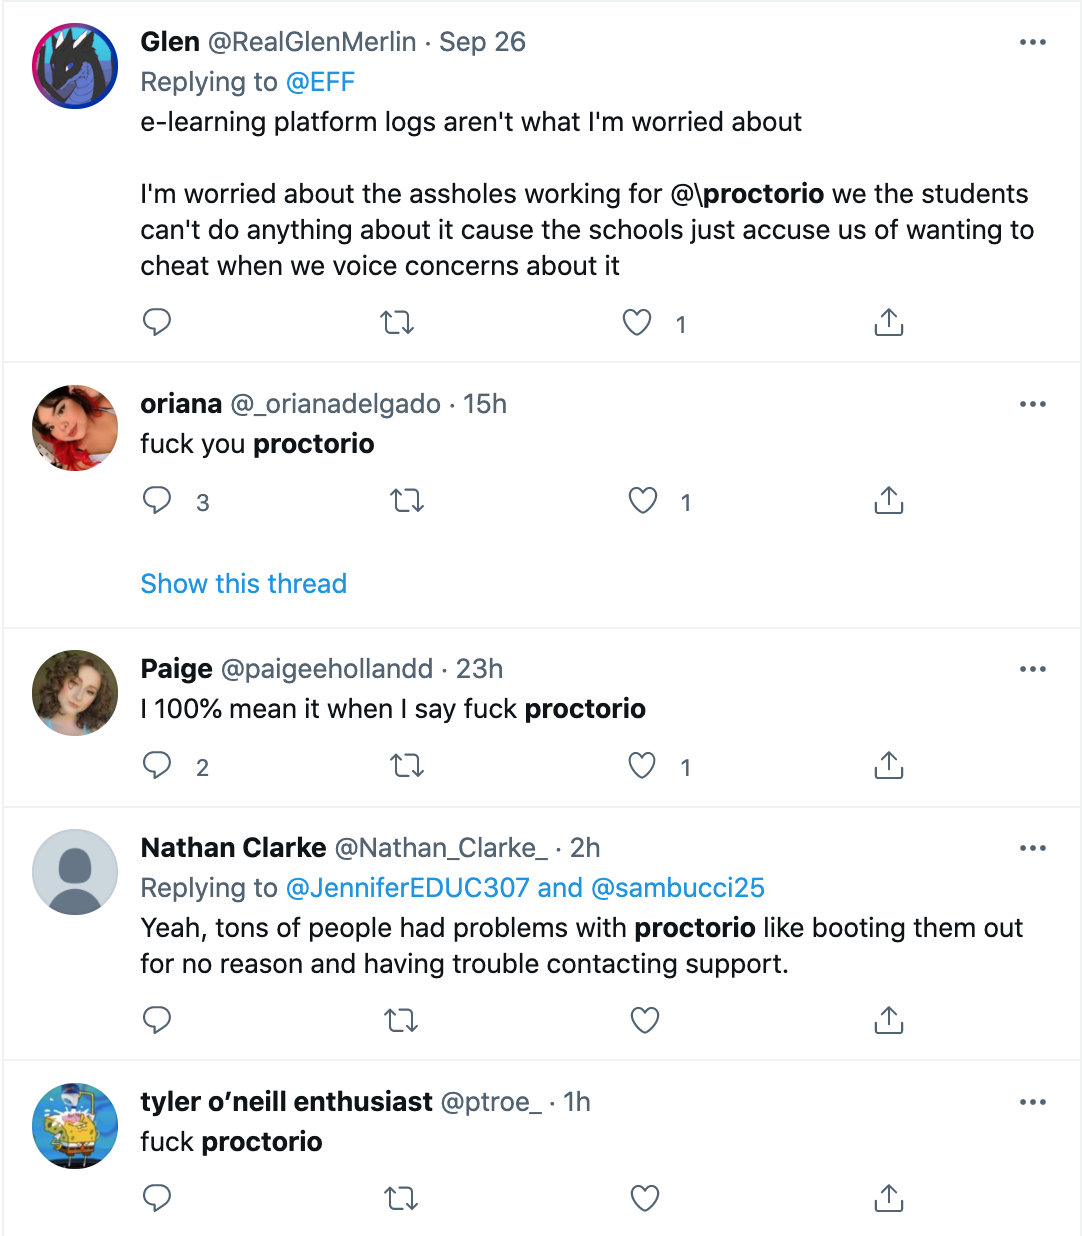Viewport: 1082px width, 1236px height.
Task: Retweet Glen's tweet about proctorio
Action: pyautogui.click(x=397, y=322)
